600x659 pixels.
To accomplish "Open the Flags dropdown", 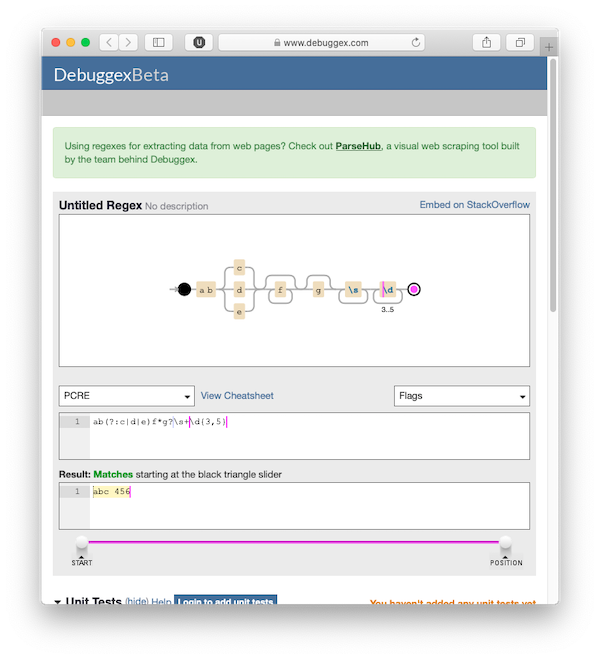I will point(461,396).
